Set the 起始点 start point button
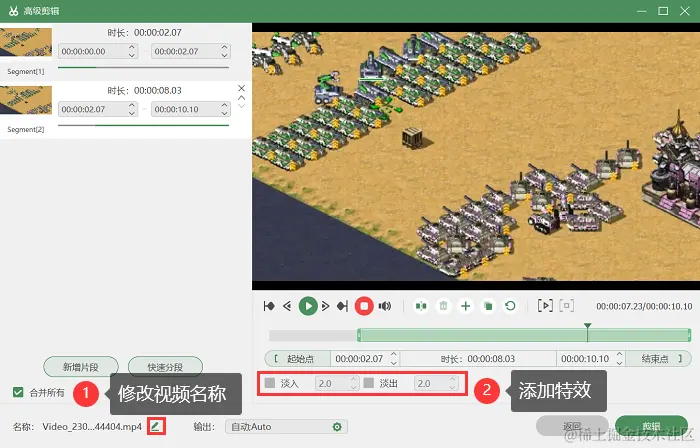The image size is (700, 448). tap(298, 358)
